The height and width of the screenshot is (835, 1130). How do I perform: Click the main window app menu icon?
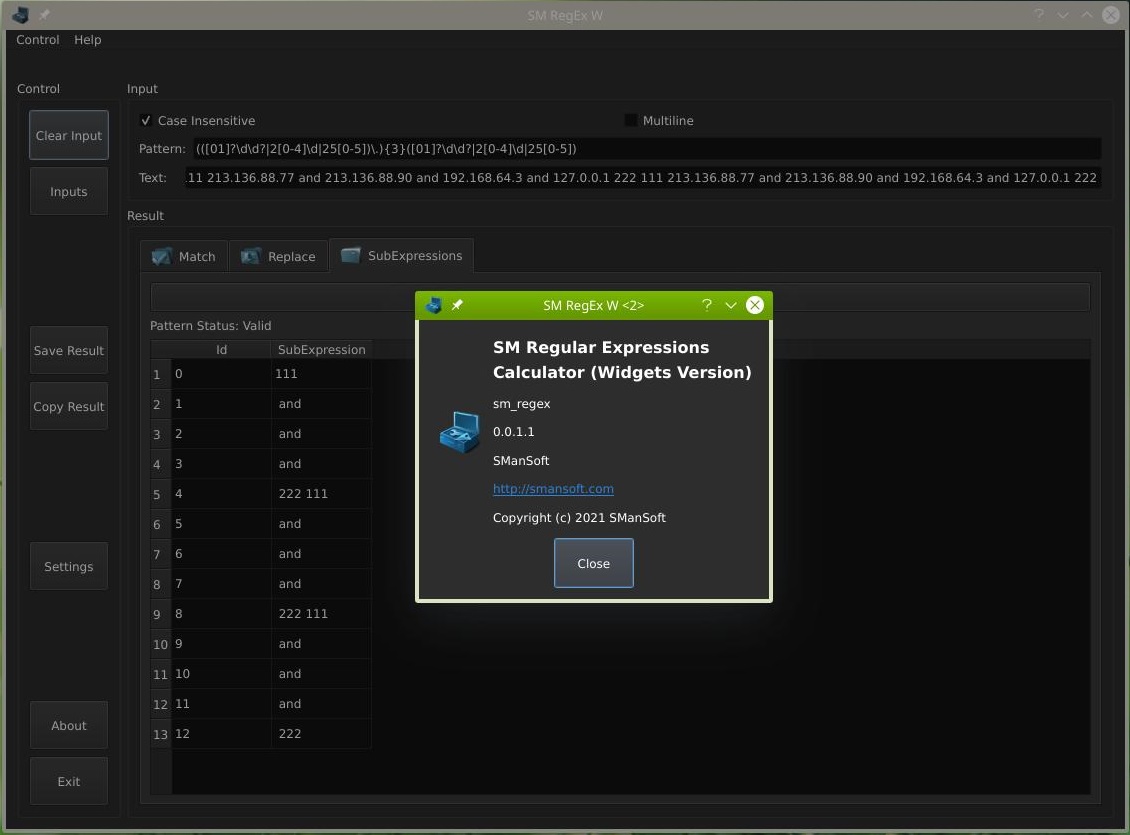click(x=20, y=15)
